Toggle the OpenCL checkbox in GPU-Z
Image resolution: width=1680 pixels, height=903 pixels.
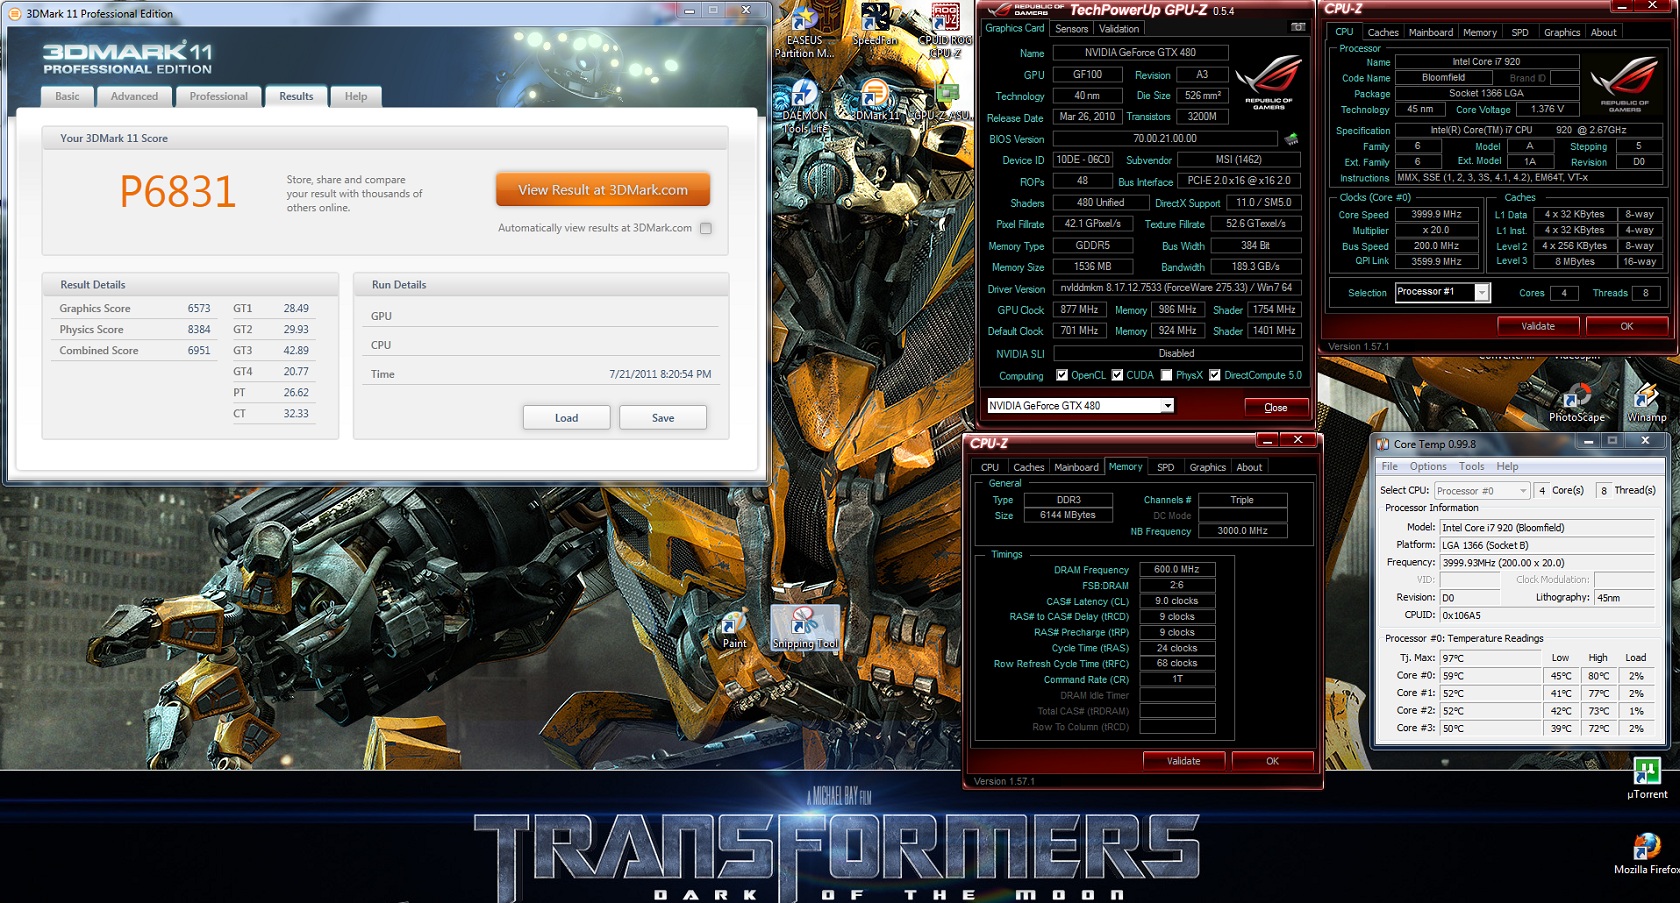click(1062, 375)
